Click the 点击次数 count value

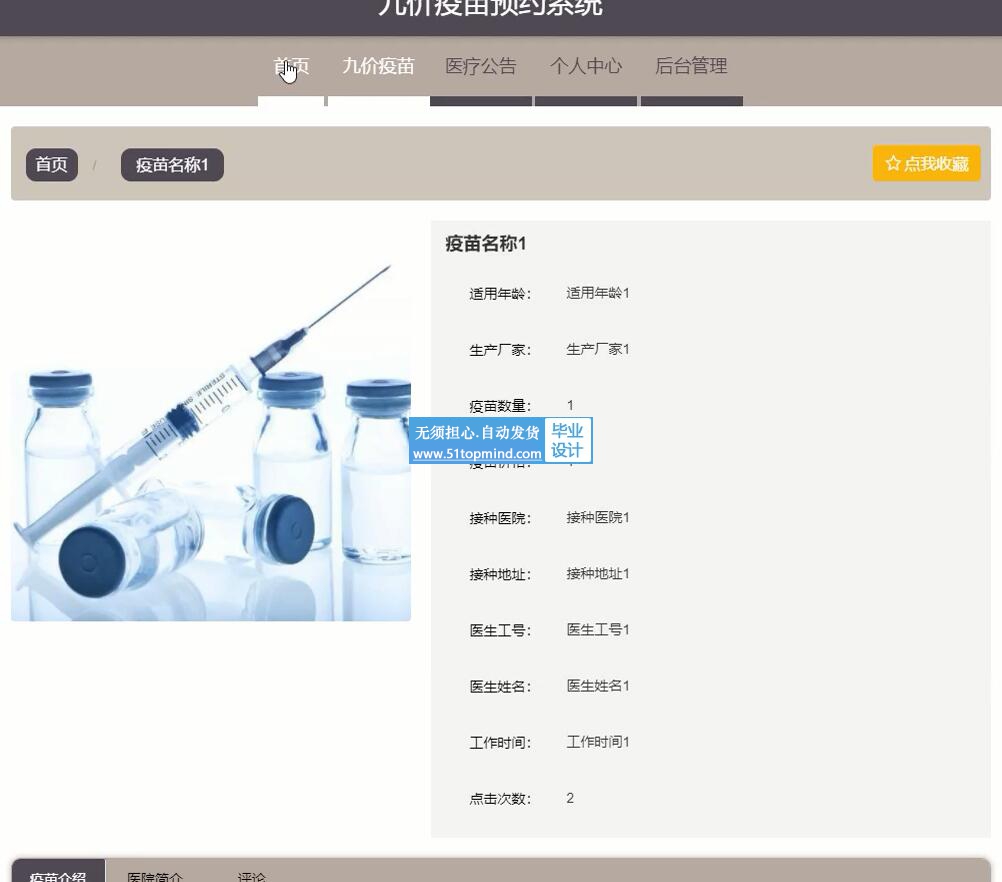pyautogui.click(x=570, y=798)
